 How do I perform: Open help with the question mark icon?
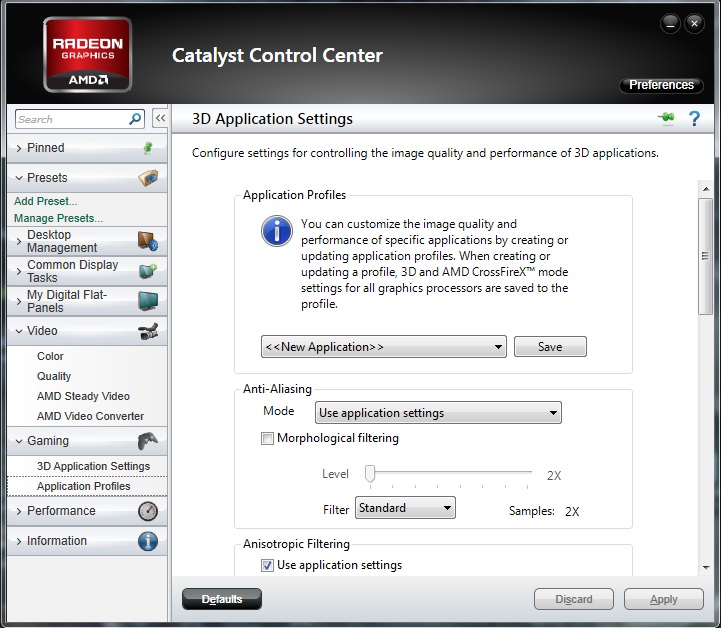click(694, 119)
